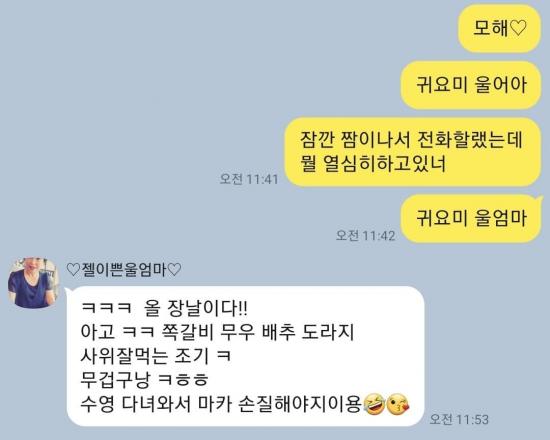This screenshot has width=550, height=440.
Task: Tap the 젤이쁜울엄마 sender name
Action: click(123, 270)
